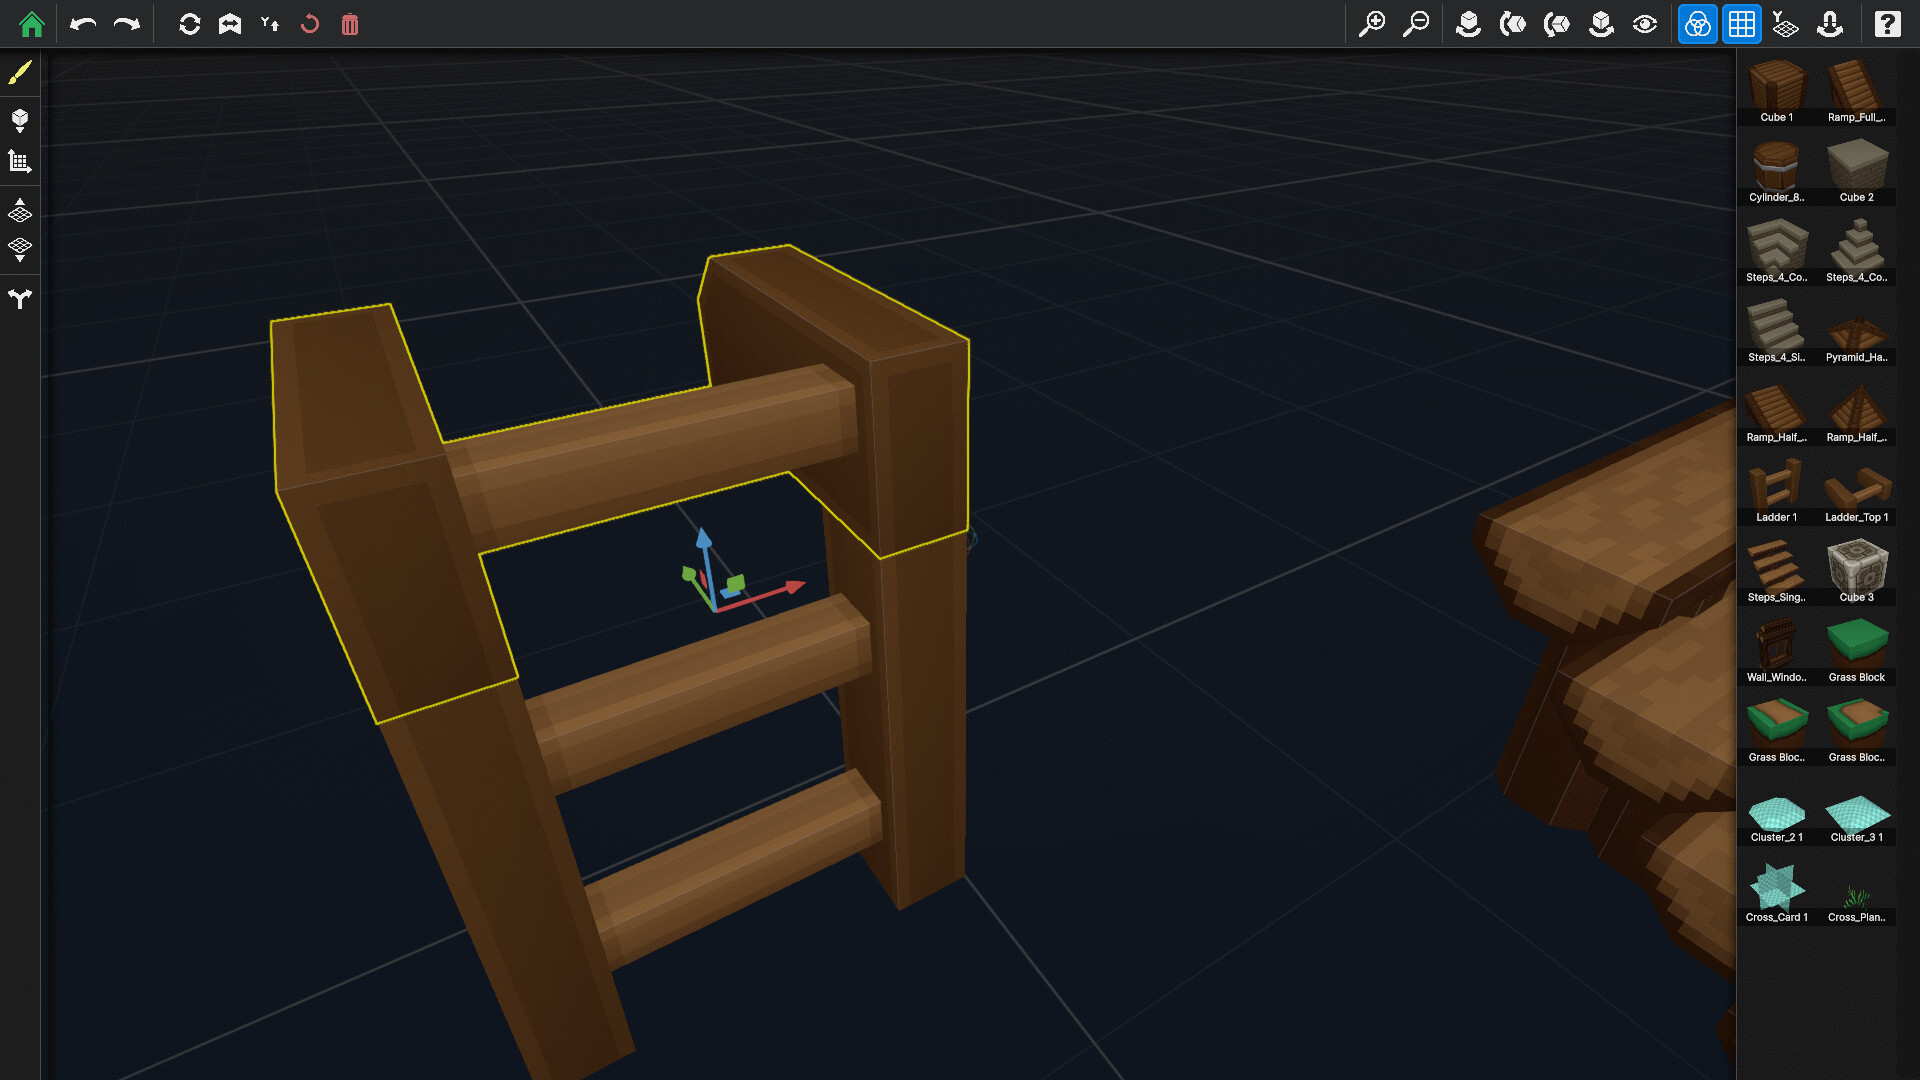Lower the grid layer down arrow
The width and height of the screenshot is (1920, 1080).
20,249
